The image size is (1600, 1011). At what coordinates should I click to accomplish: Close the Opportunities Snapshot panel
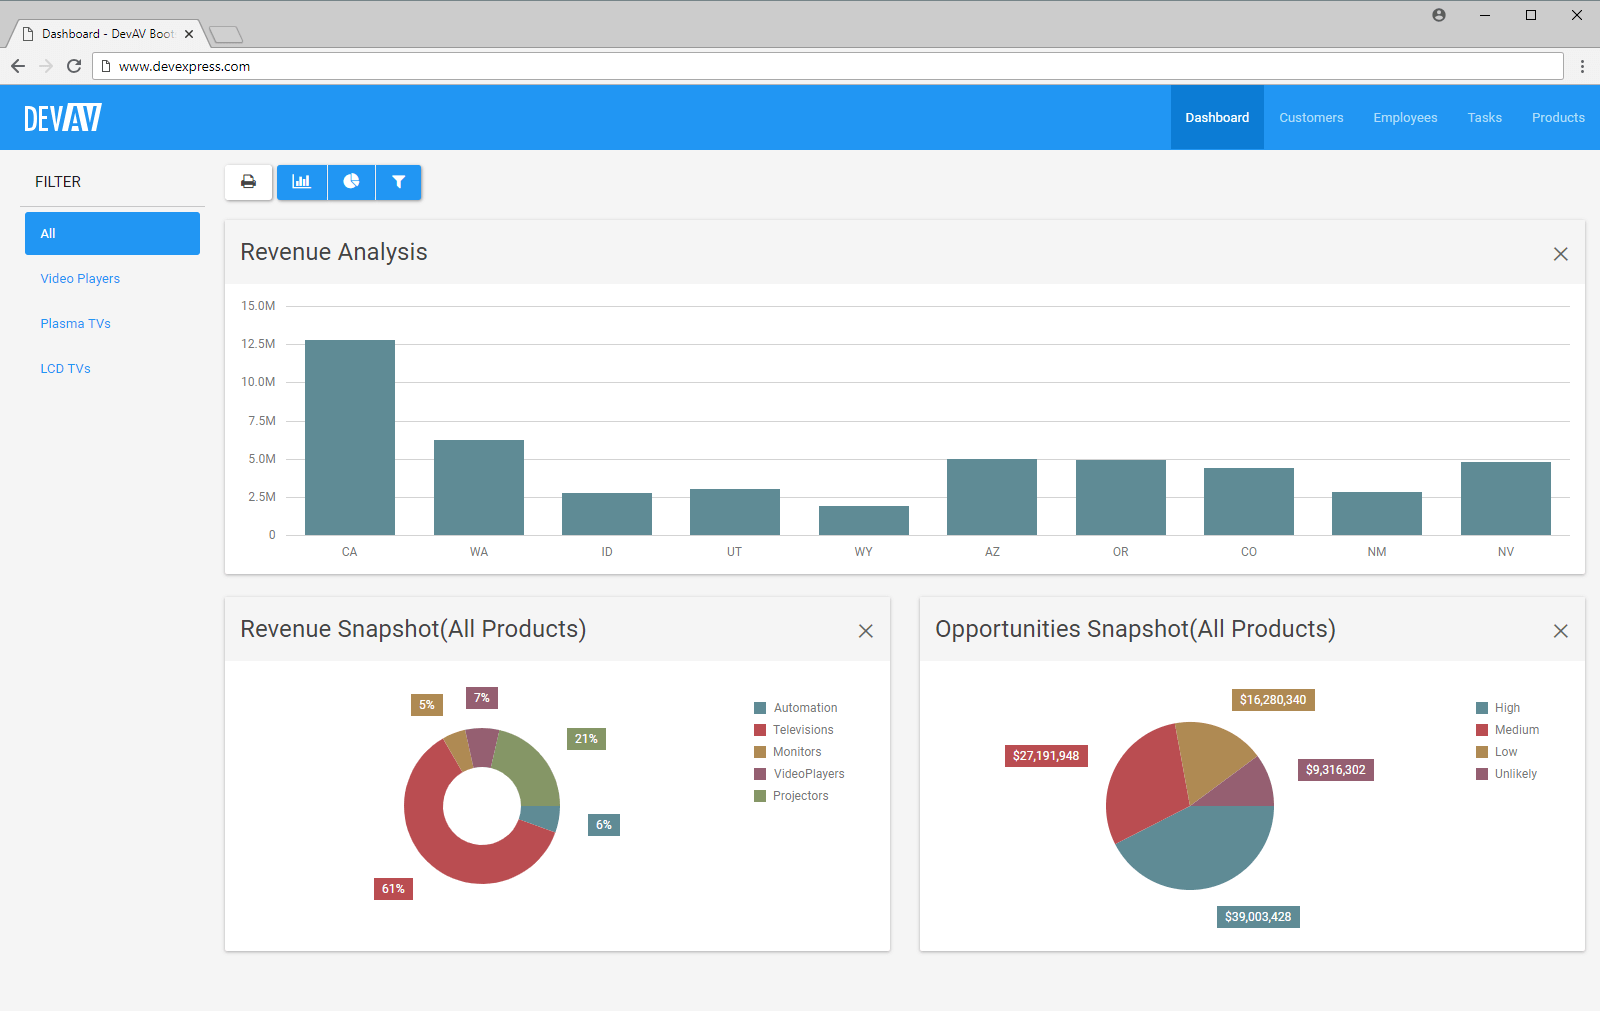click(1560, 631)
